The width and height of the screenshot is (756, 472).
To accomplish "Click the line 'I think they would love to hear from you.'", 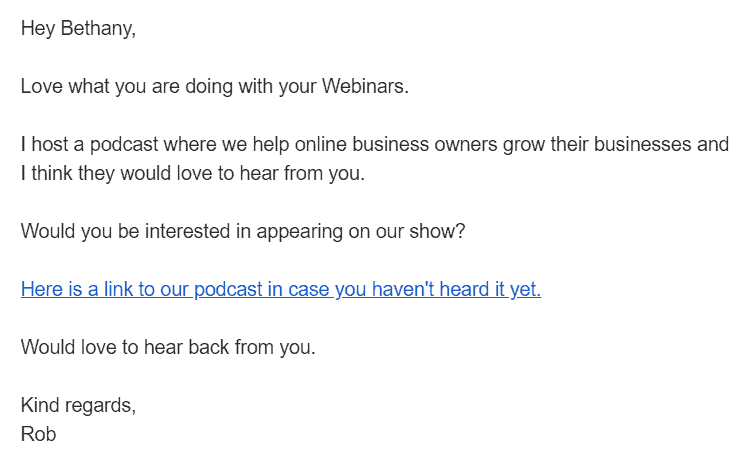I will pos(193,174).
